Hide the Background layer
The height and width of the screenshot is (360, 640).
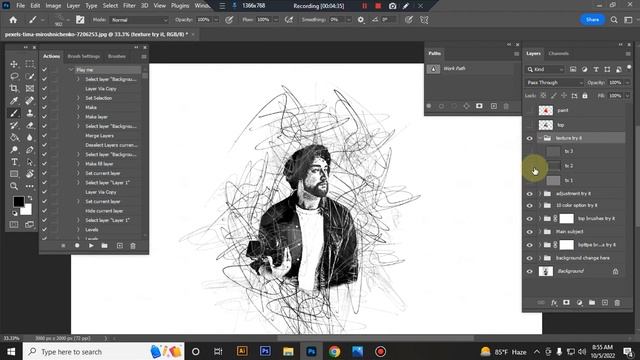click(529, 271)
